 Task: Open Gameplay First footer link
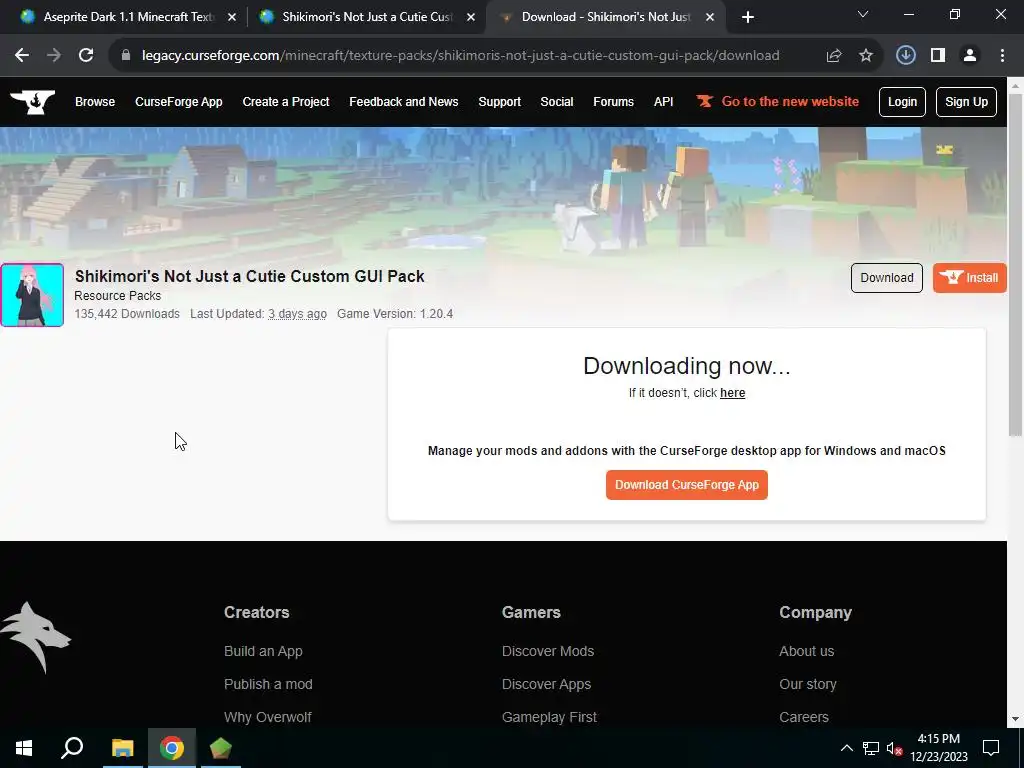549,717
